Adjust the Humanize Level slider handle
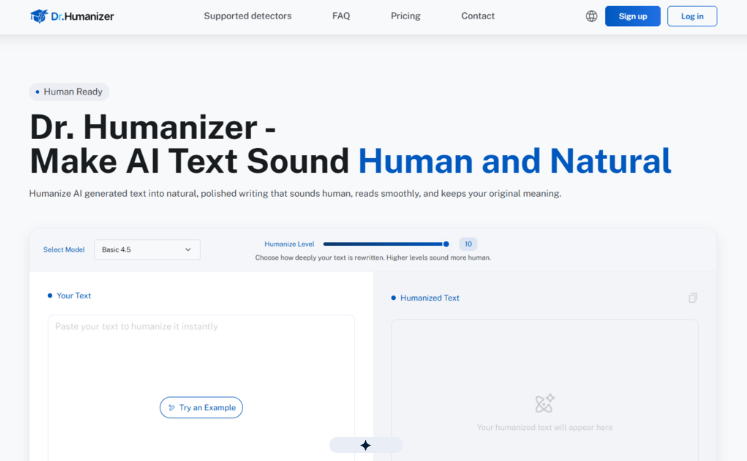Viewport: 747px width, 461px height. click(446, 244)
